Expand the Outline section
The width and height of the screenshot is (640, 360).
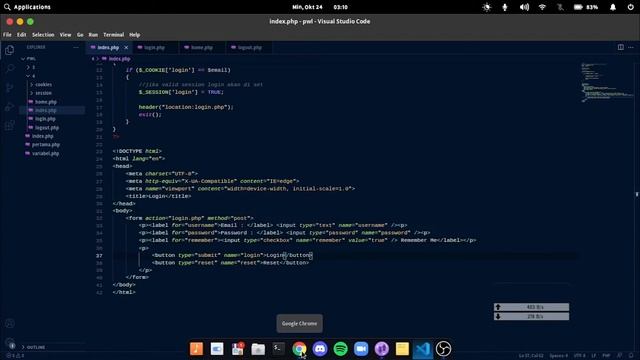[x=33, y=347]
